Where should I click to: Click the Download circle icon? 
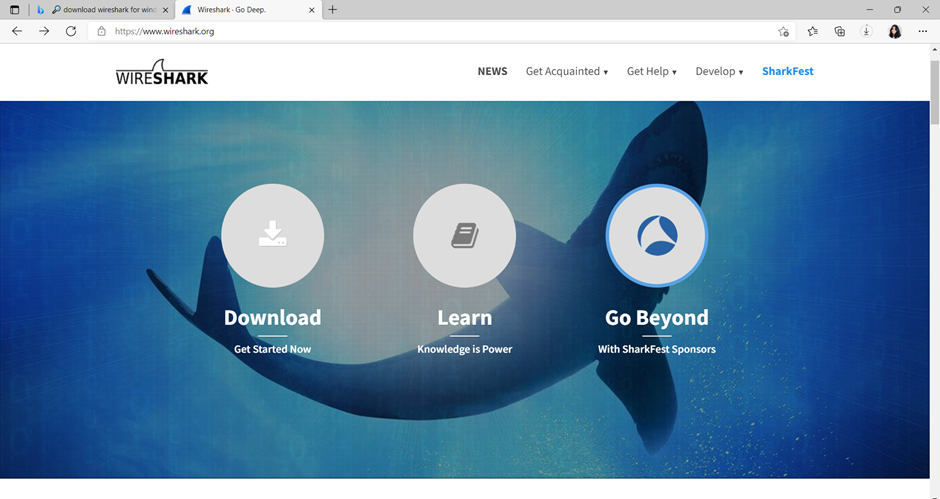click(273, 236)
